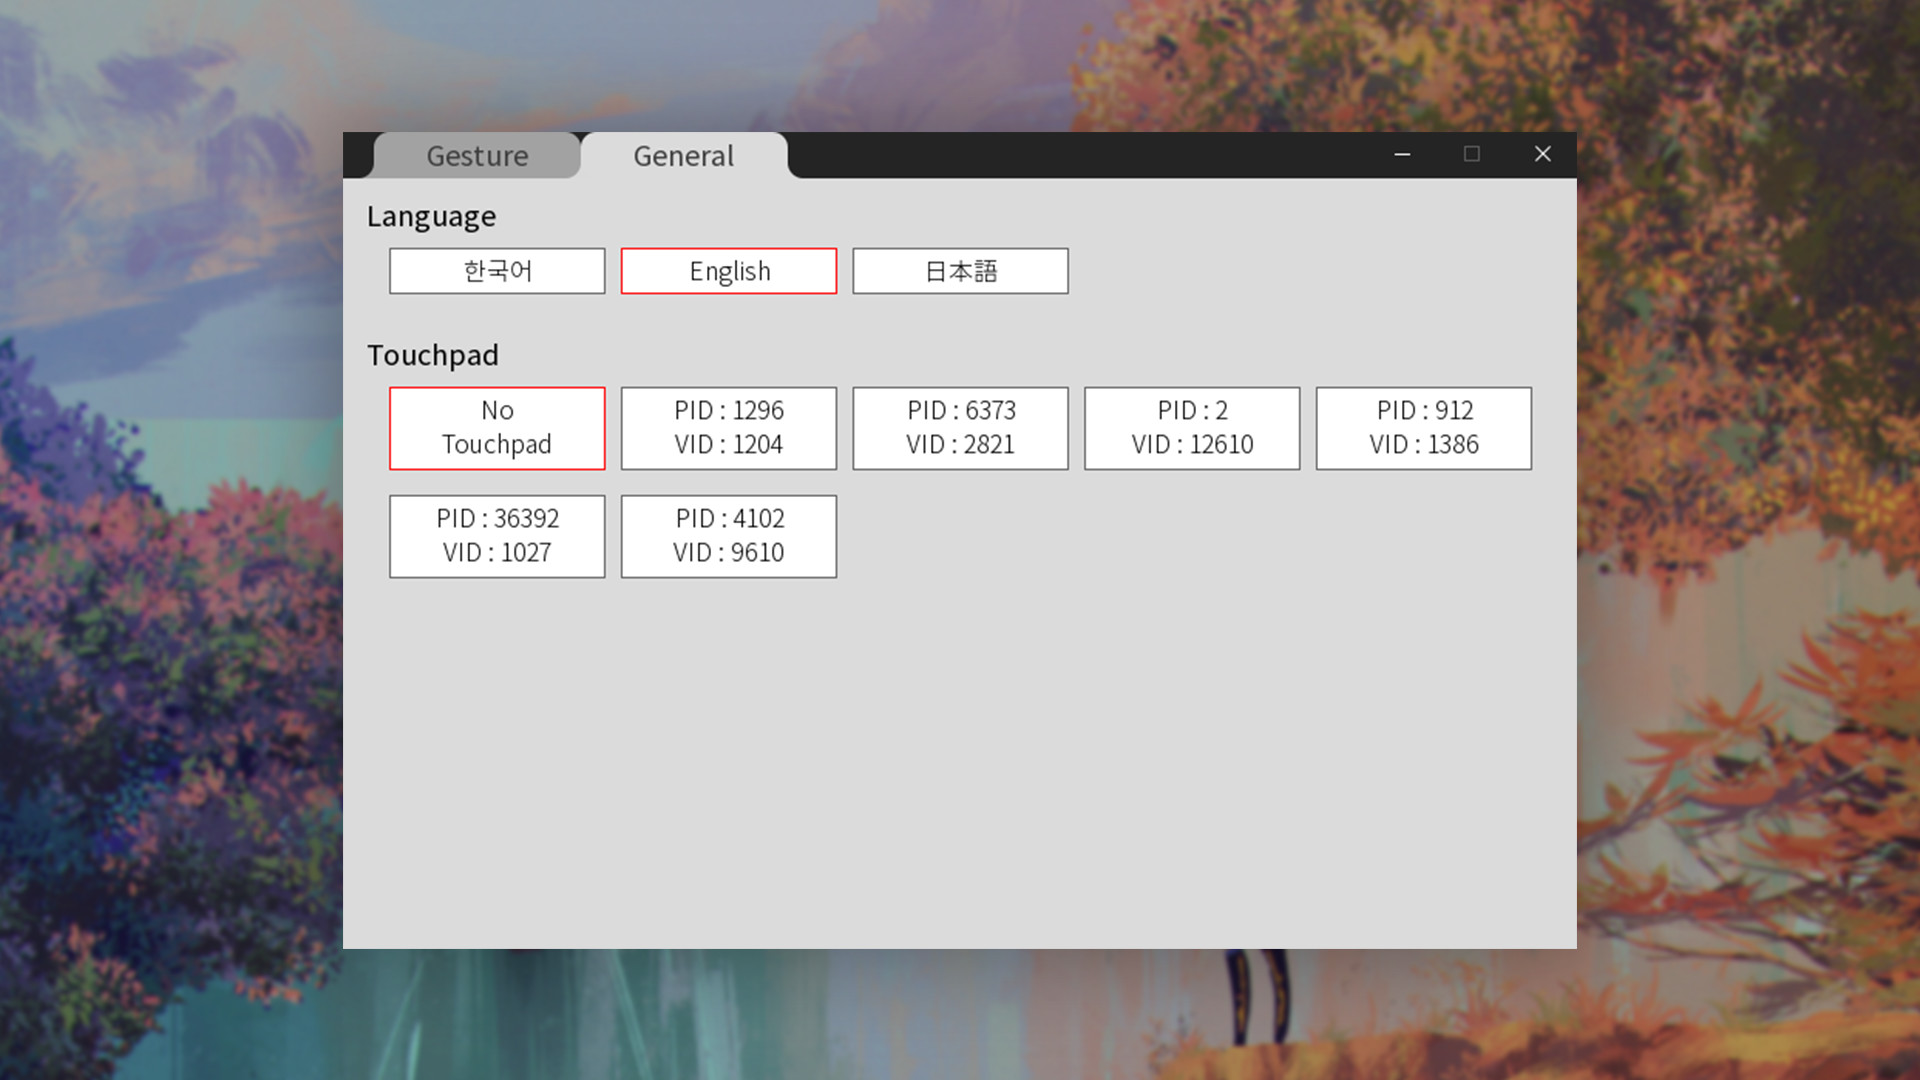Choose the No Touchpad option

[x=497, y=428]
